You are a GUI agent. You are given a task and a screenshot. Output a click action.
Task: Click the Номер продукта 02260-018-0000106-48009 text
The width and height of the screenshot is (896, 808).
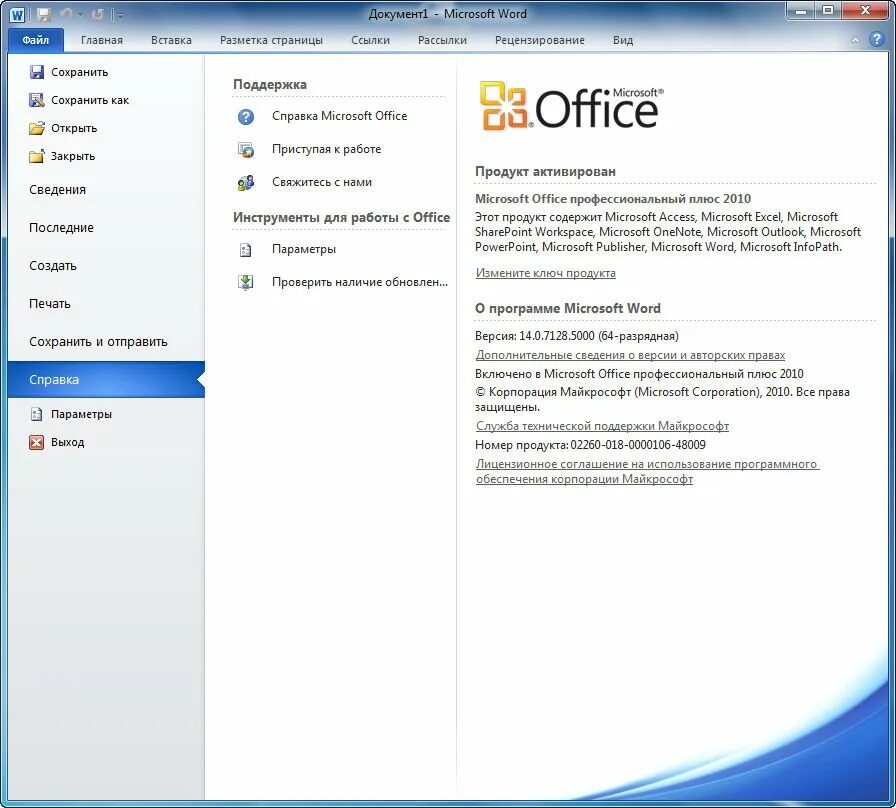coord(590,445)
